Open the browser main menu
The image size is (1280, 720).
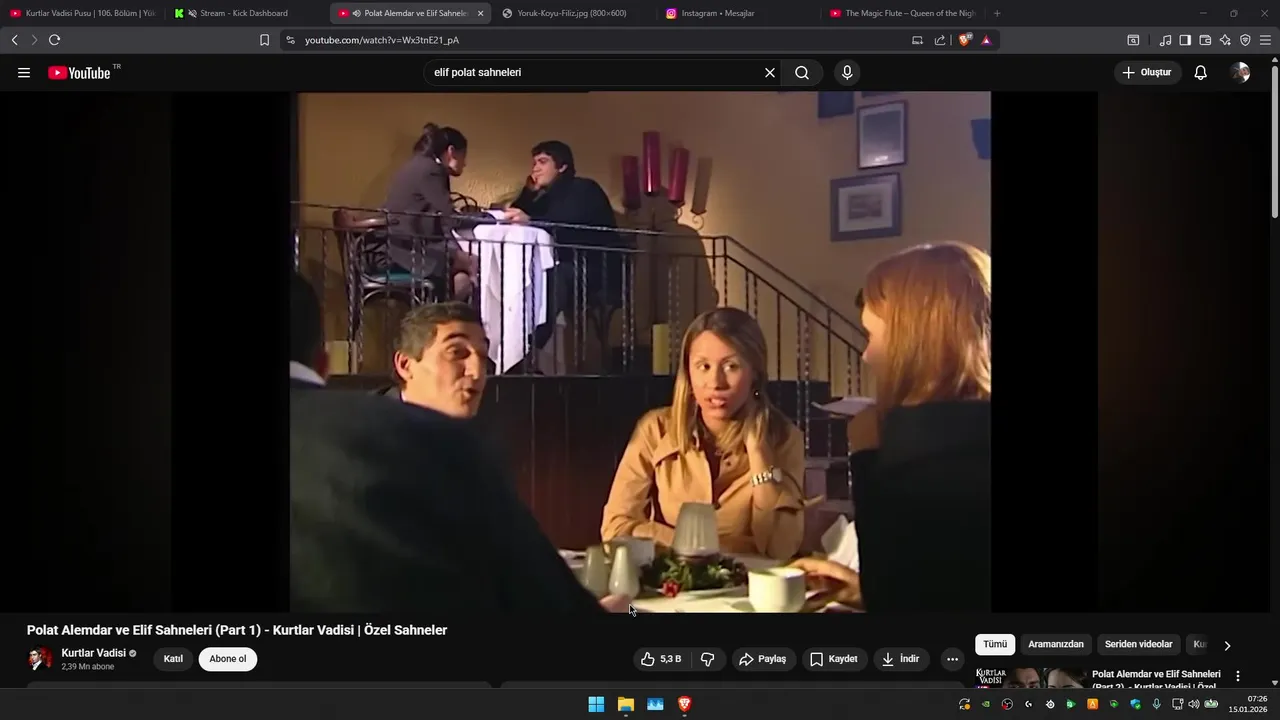(x=1265, y=40)
